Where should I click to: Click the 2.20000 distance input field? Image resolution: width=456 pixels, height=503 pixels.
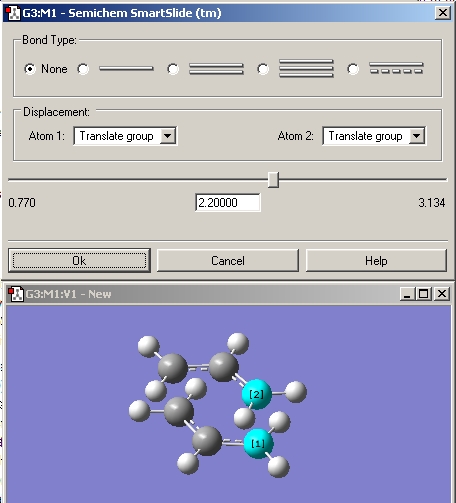click(x=228, y=202)
